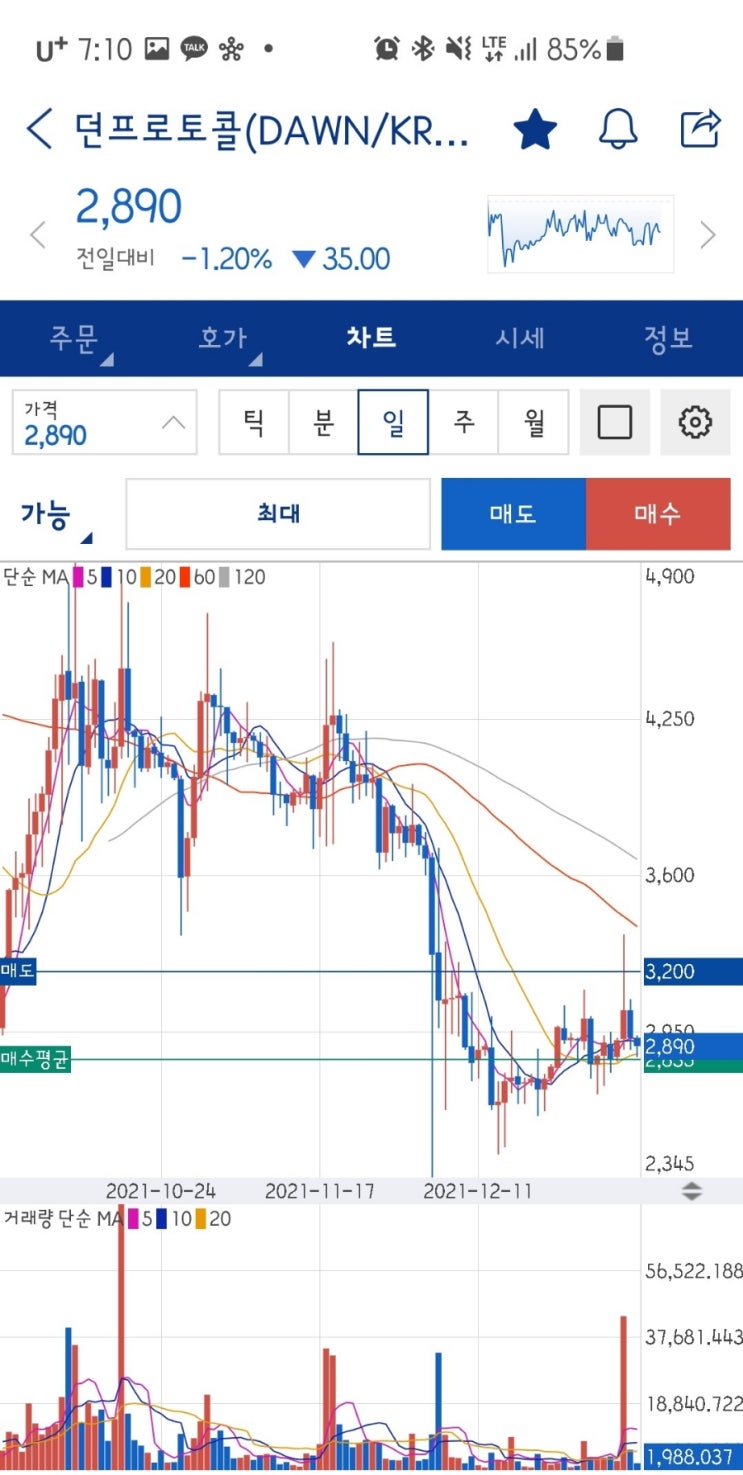Open KakaoTalk notification in status bar
The image size is (743, 1475).
pyautogui.click(x=194, y=48)
